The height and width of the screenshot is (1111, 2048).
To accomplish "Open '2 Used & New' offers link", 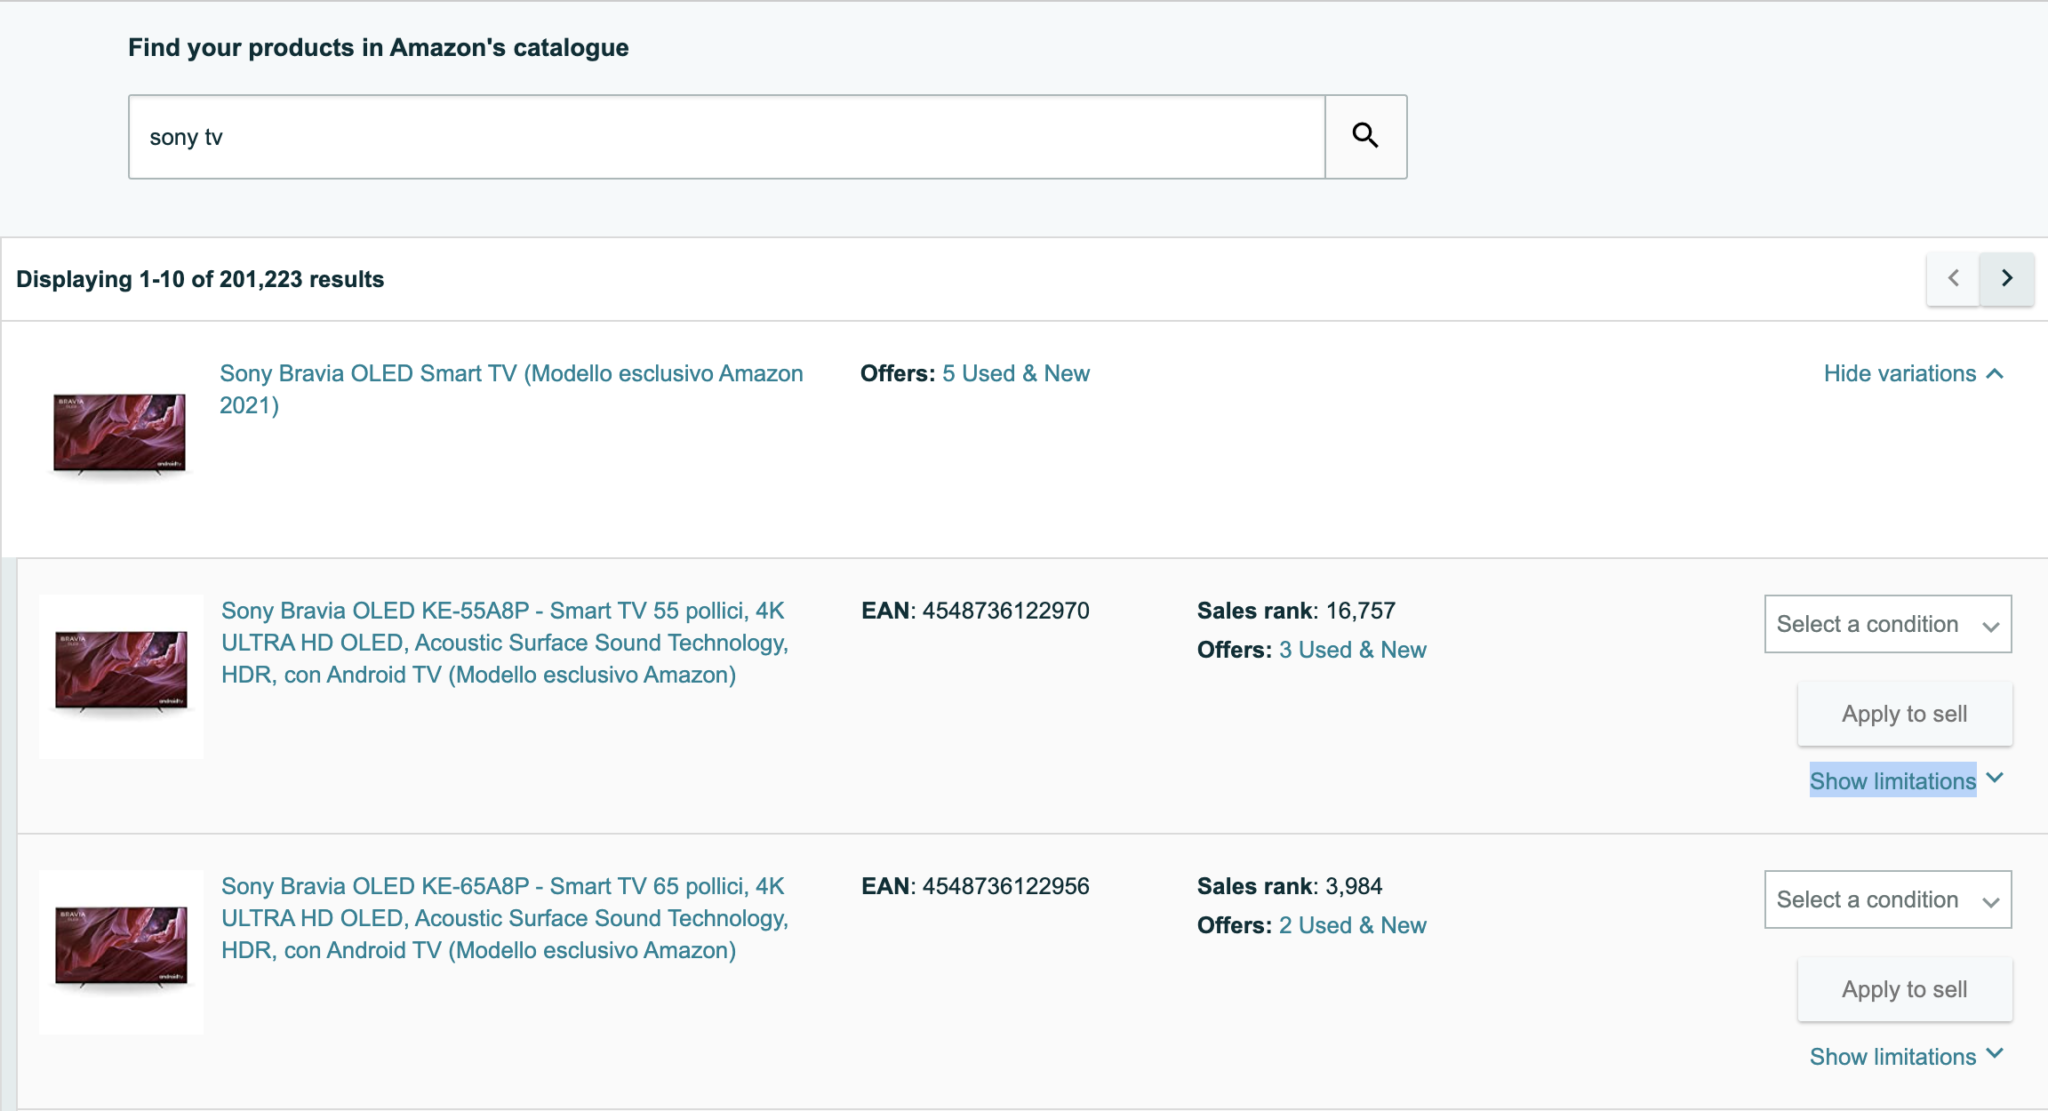I will (x=1353, y=926).
